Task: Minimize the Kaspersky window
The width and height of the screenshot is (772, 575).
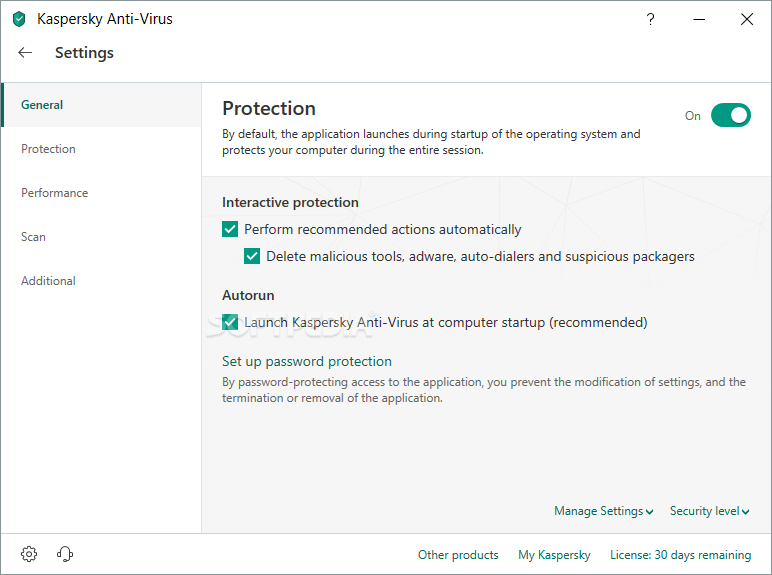Action: click(x=699, y=19)
